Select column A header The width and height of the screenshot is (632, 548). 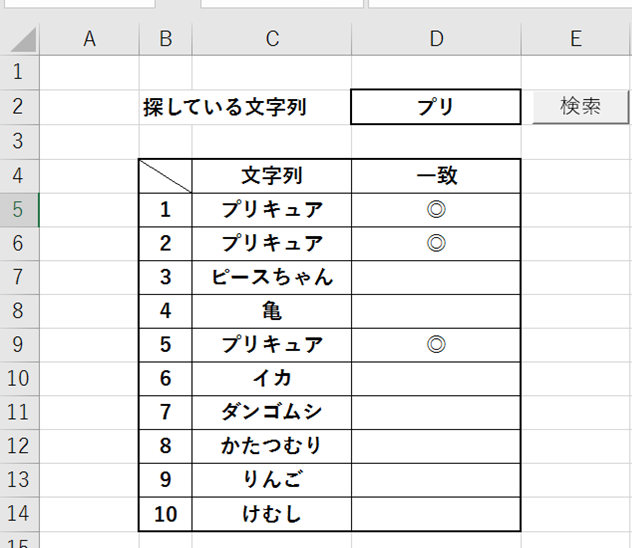tap(89, 39)
